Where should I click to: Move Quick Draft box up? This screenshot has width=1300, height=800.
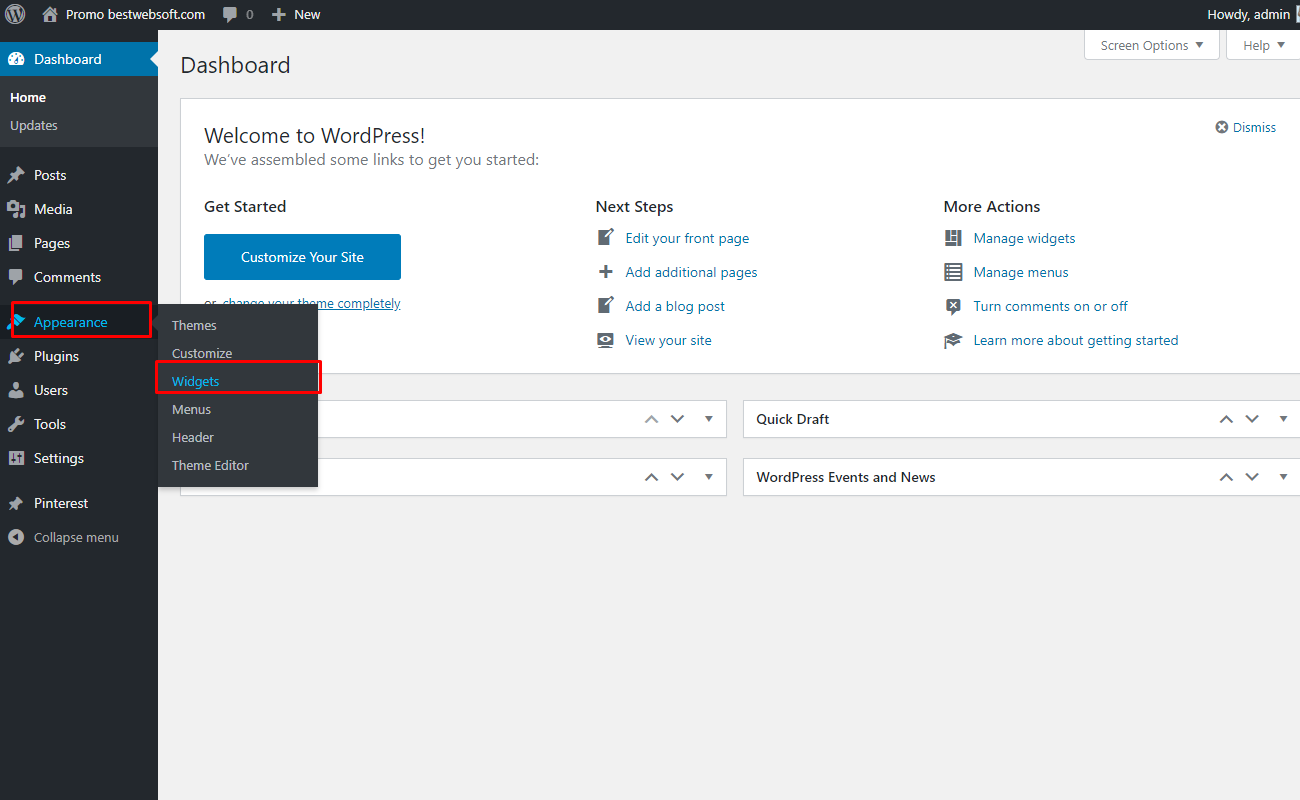click(x=1226, y=419)
